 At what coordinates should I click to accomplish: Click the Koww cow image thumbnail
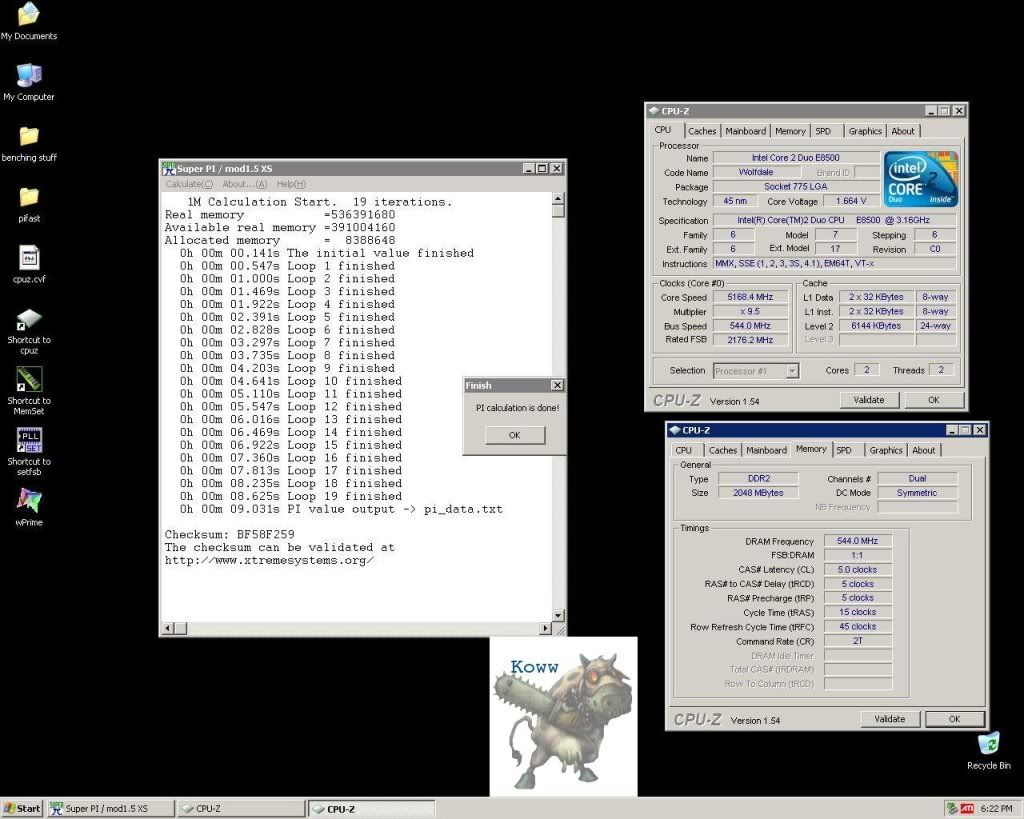coord(563,715)
